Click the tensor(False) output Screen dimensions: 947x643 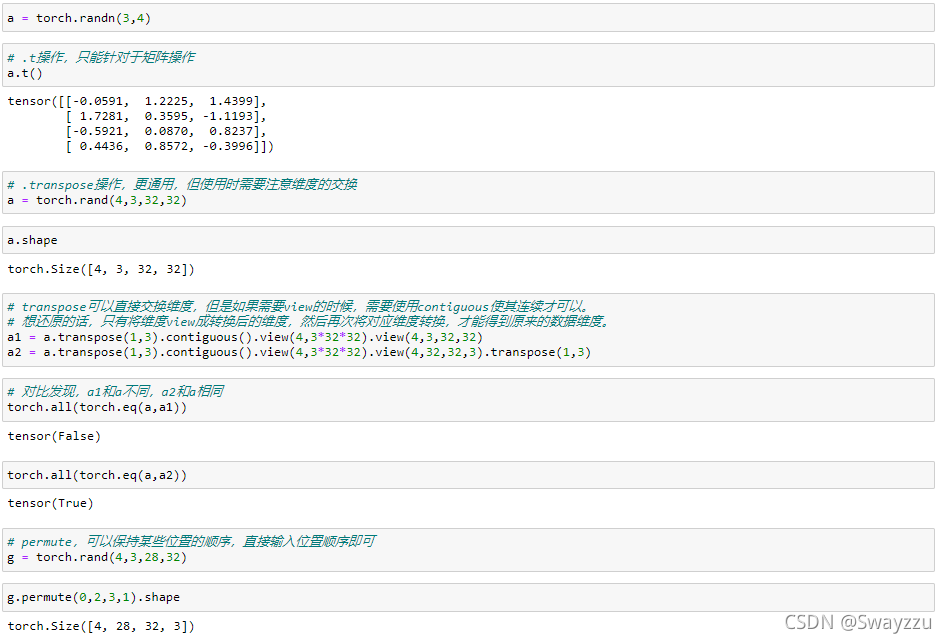click(54, 436)
